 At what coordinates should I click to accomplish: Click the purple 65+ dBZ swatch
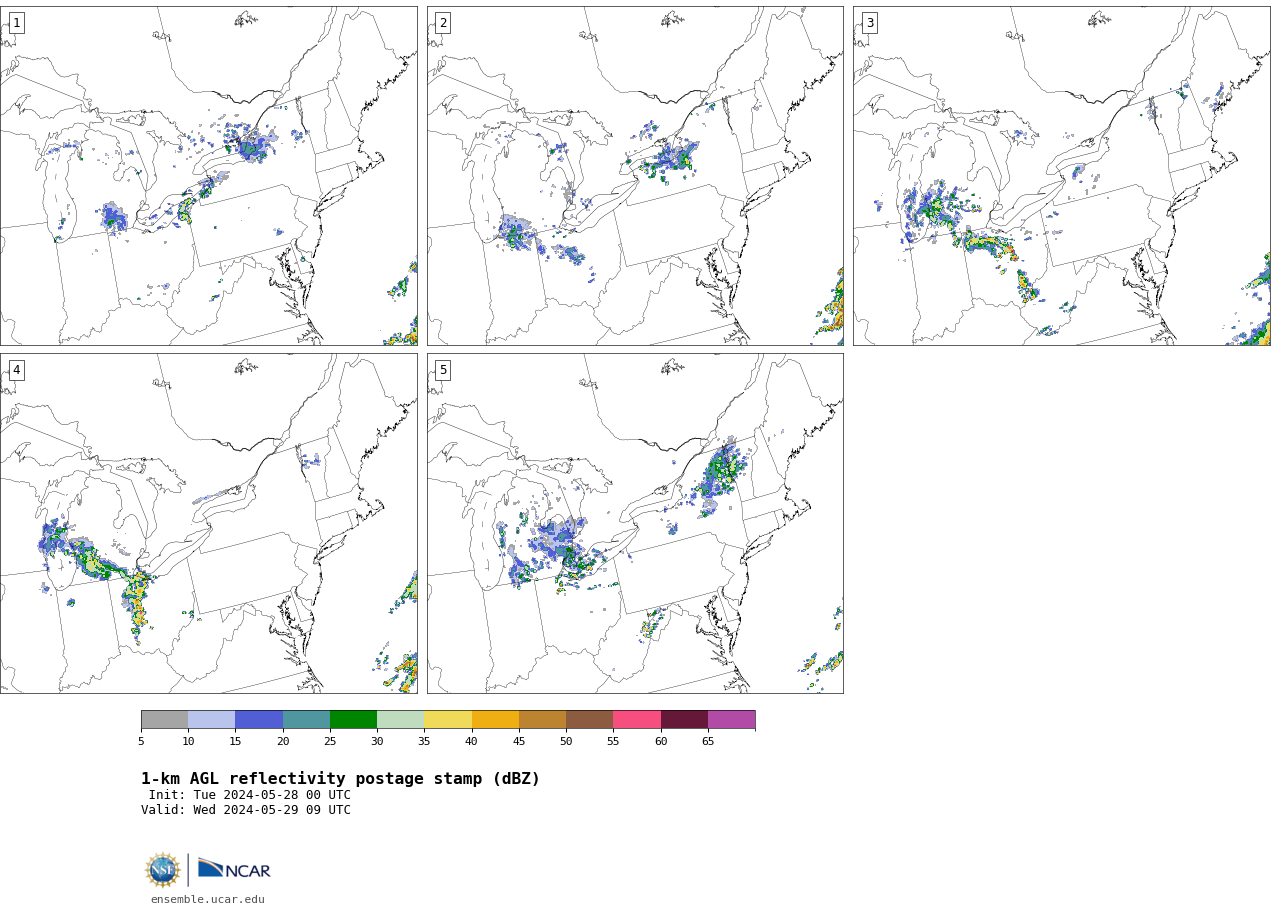click(x=731, y=720)
